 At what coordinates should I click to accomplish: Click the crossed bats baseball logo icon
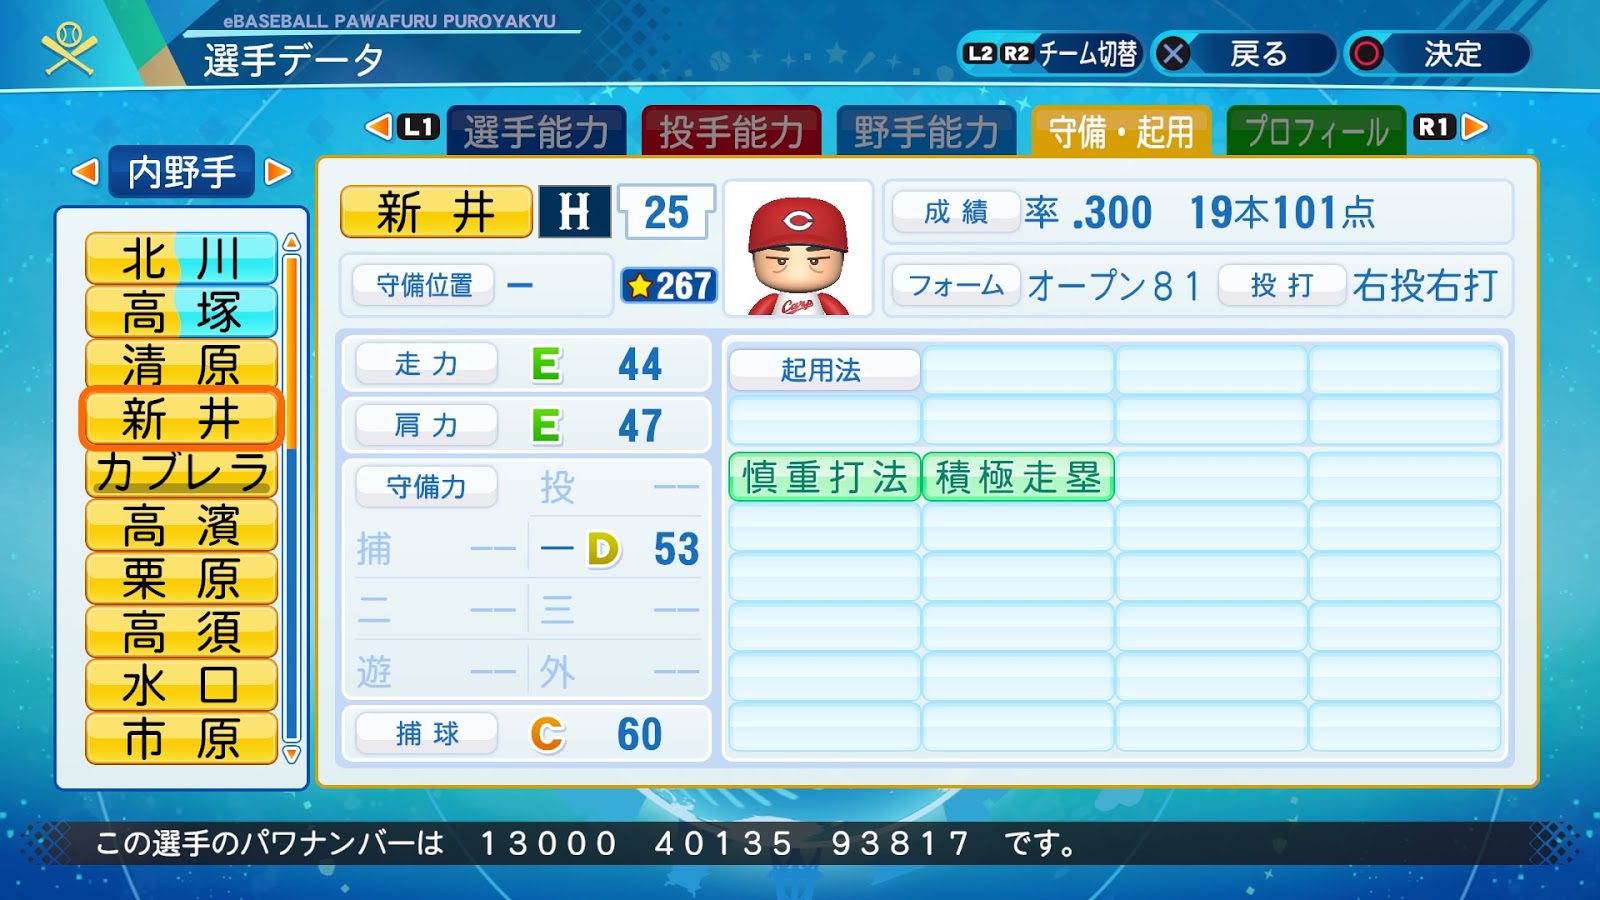69,48
